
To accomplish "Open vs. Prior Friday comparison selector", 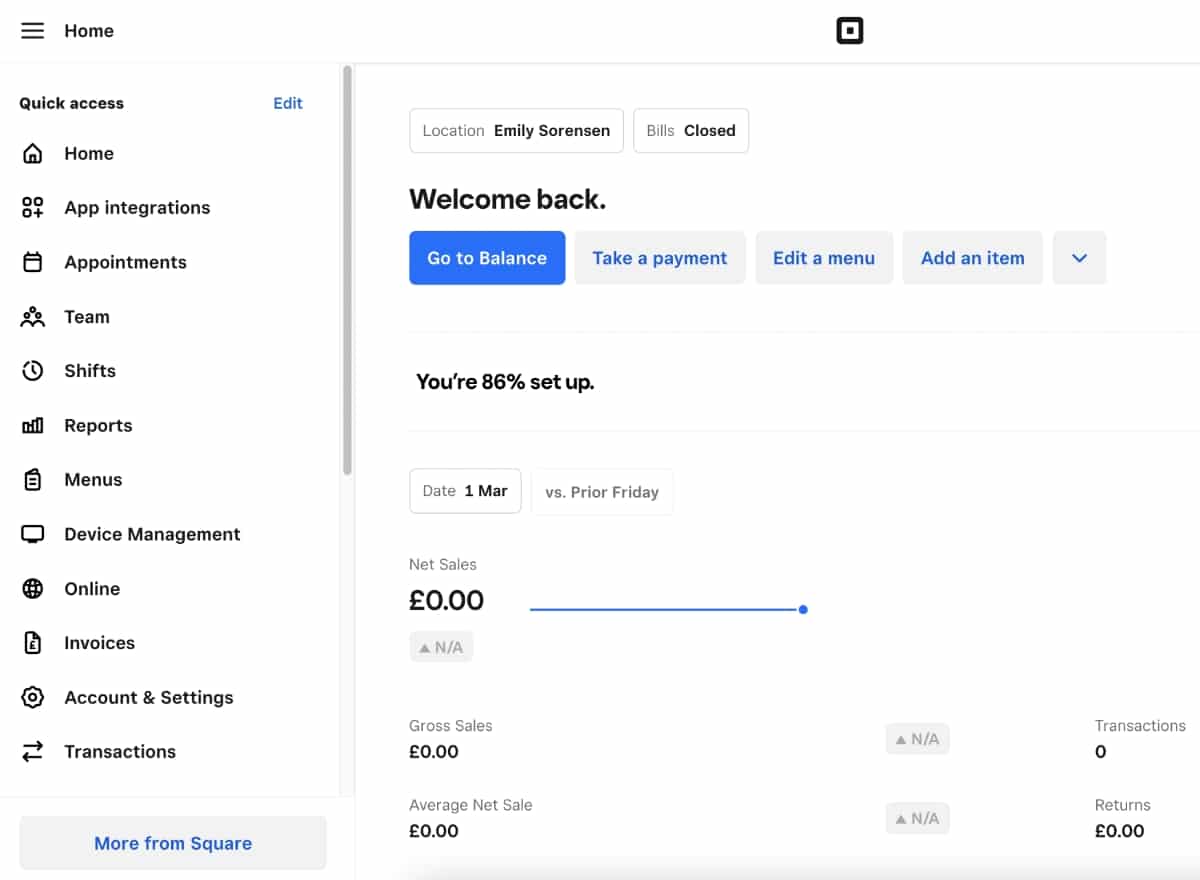I will point(602,492).
